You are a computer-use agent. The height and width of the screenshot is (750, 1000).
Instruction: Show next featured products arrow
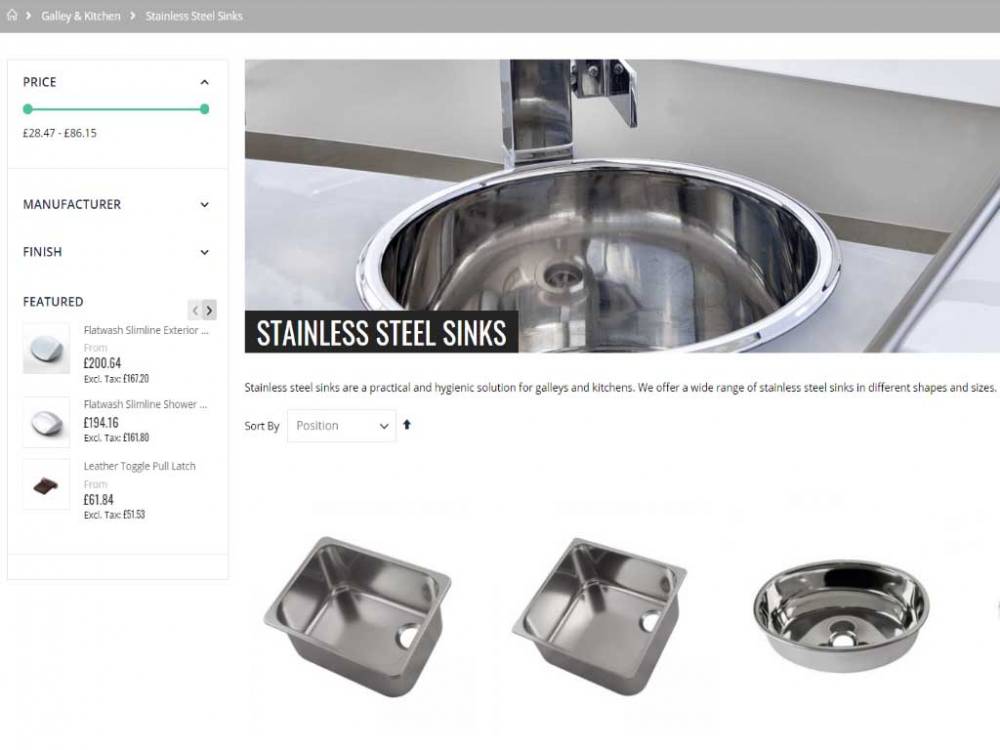209,310
